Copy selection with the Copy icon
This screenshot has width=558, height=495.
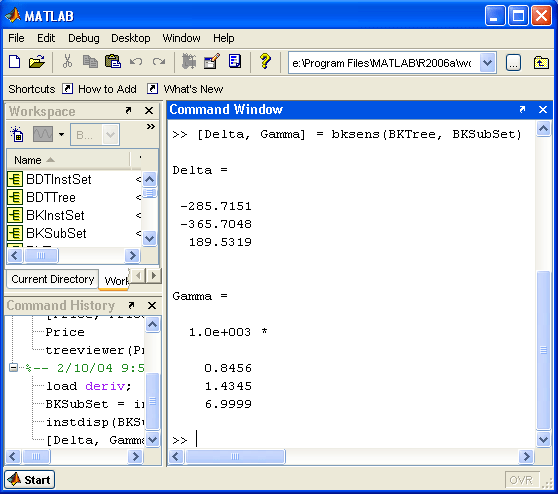pos(90,62)
